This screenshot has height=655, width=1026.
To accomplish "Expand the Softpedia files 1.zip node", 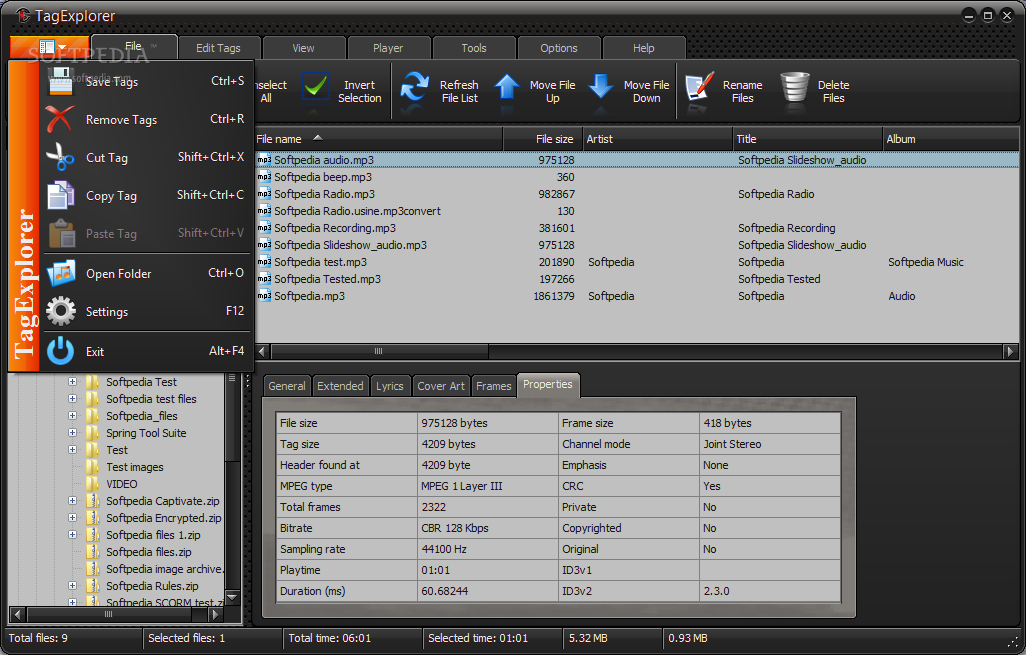I will (73, 535).
